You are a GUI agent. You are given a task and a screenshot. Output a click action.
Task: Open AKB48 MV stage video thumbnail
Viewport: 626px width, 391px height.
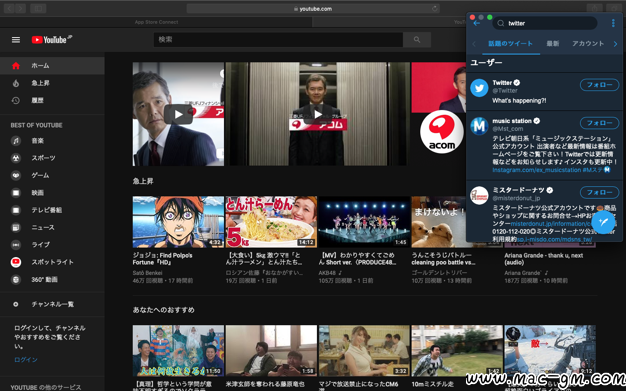(x=364, y=222)
